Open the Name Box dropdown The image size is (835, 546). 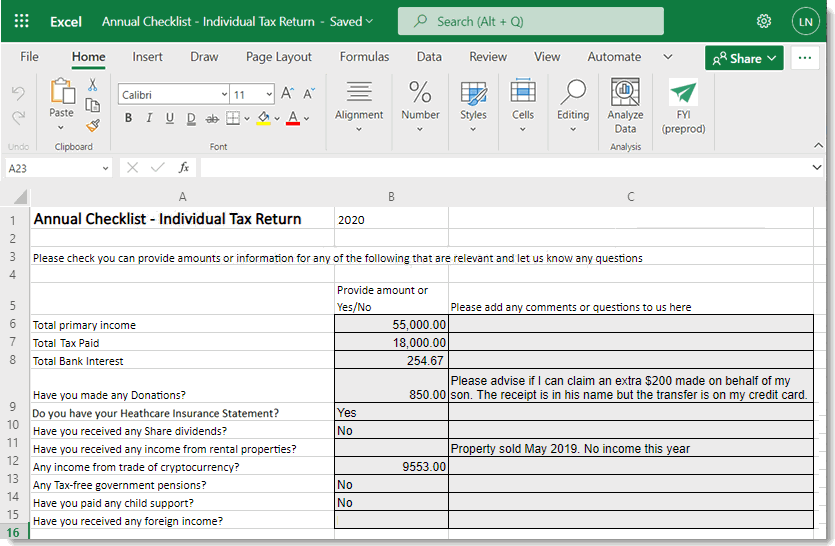tap(105, 168)
